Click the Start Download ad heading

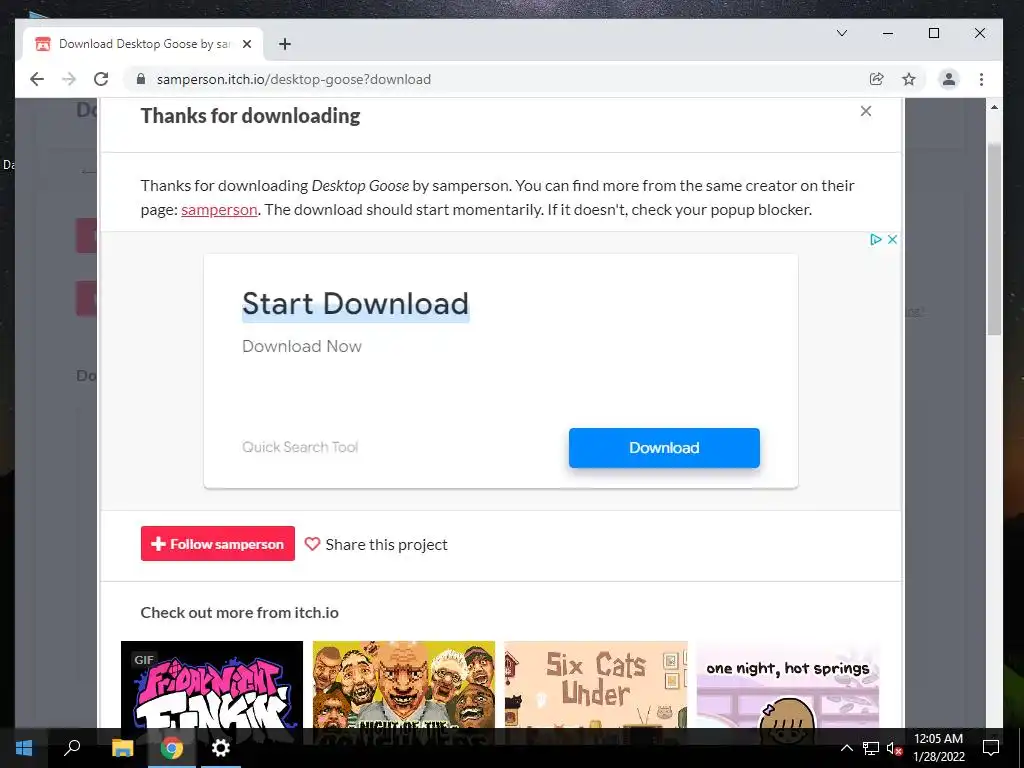pos(355,304)
